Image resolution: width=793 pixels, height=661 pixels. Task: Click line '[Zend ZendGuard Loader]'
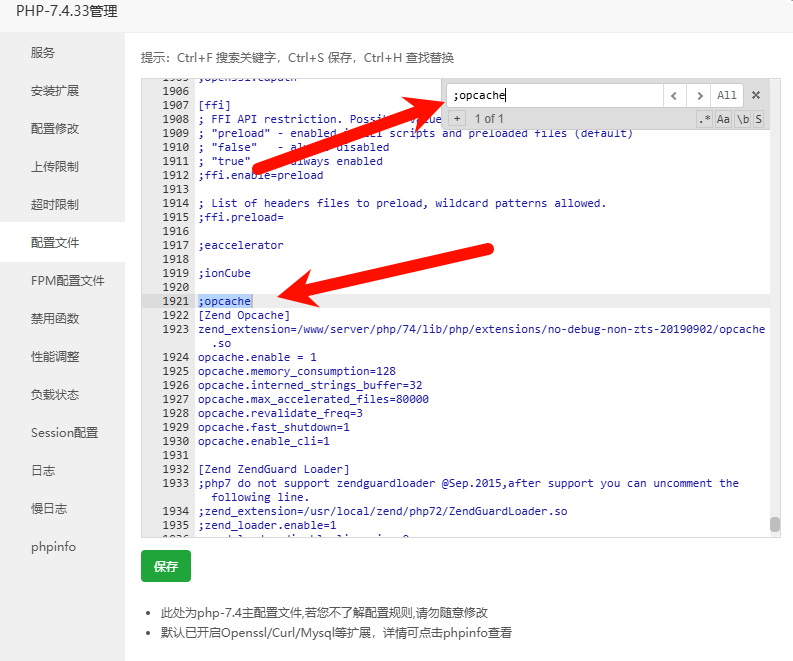(274, 469)
